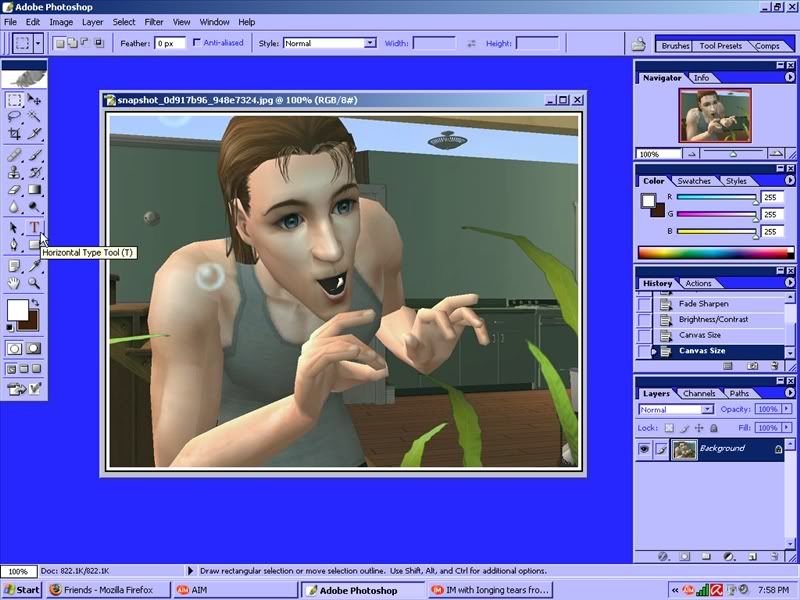The image size is (800, 600).
Task: Switch to the Swatches tab
Action: [693, 181]
